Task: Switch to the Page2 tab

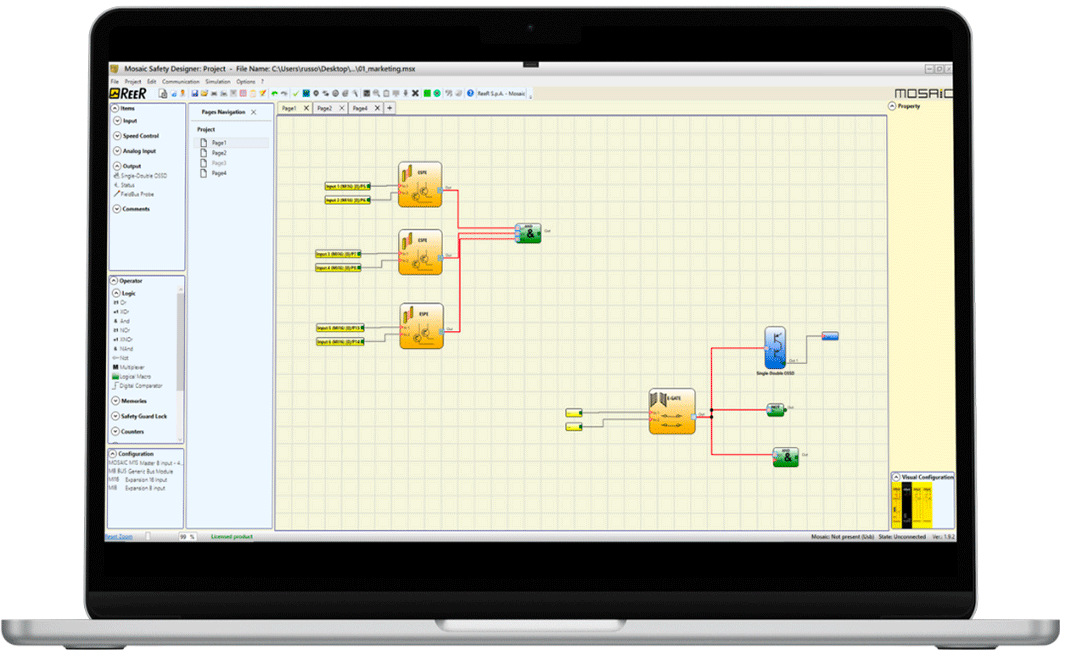Action: tap(325, 107)
